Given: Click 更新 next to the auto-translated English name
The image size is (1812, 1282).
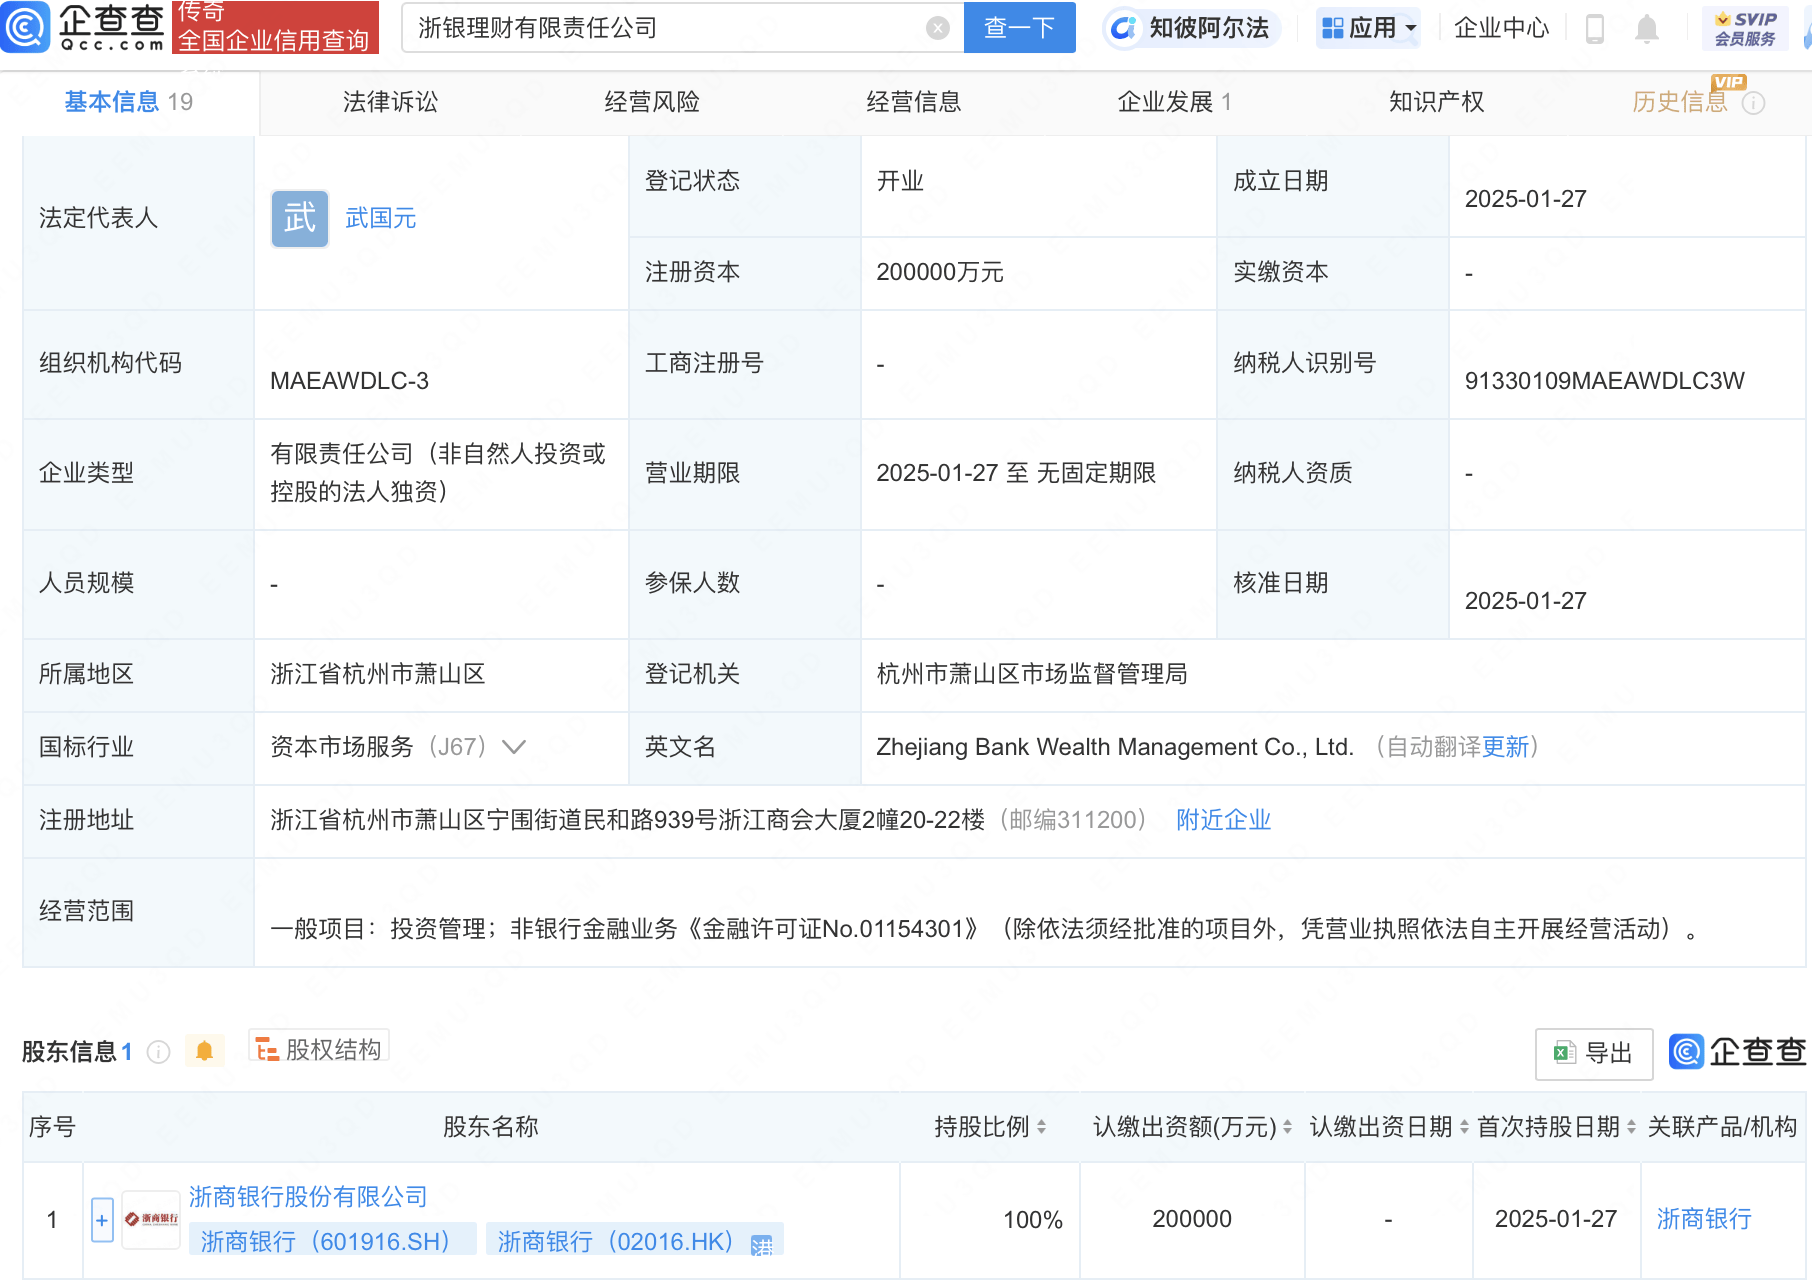Looking at the screenshot, I should click(1505, 747).
